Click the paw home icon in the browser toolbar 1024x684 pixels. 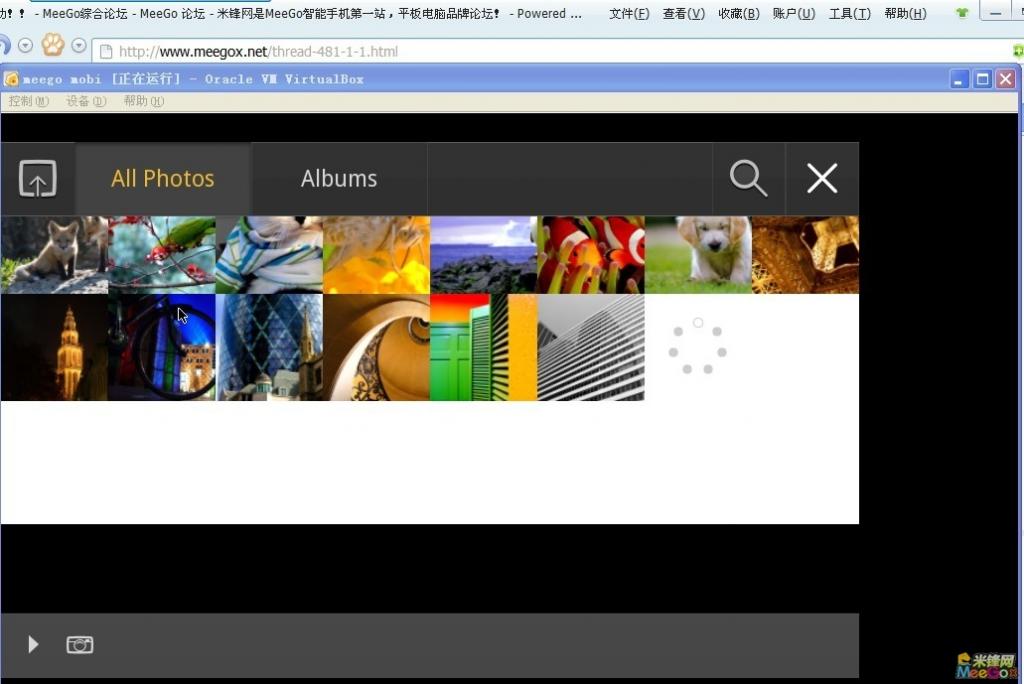tap(53, 45)
